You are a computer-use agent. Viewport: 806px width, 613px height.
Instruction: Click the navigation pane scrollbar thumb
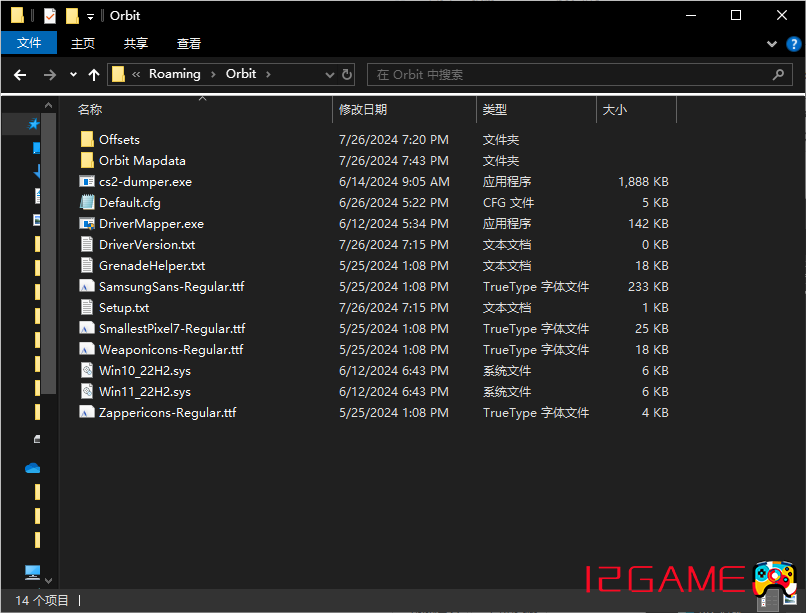tap(49, 253)
